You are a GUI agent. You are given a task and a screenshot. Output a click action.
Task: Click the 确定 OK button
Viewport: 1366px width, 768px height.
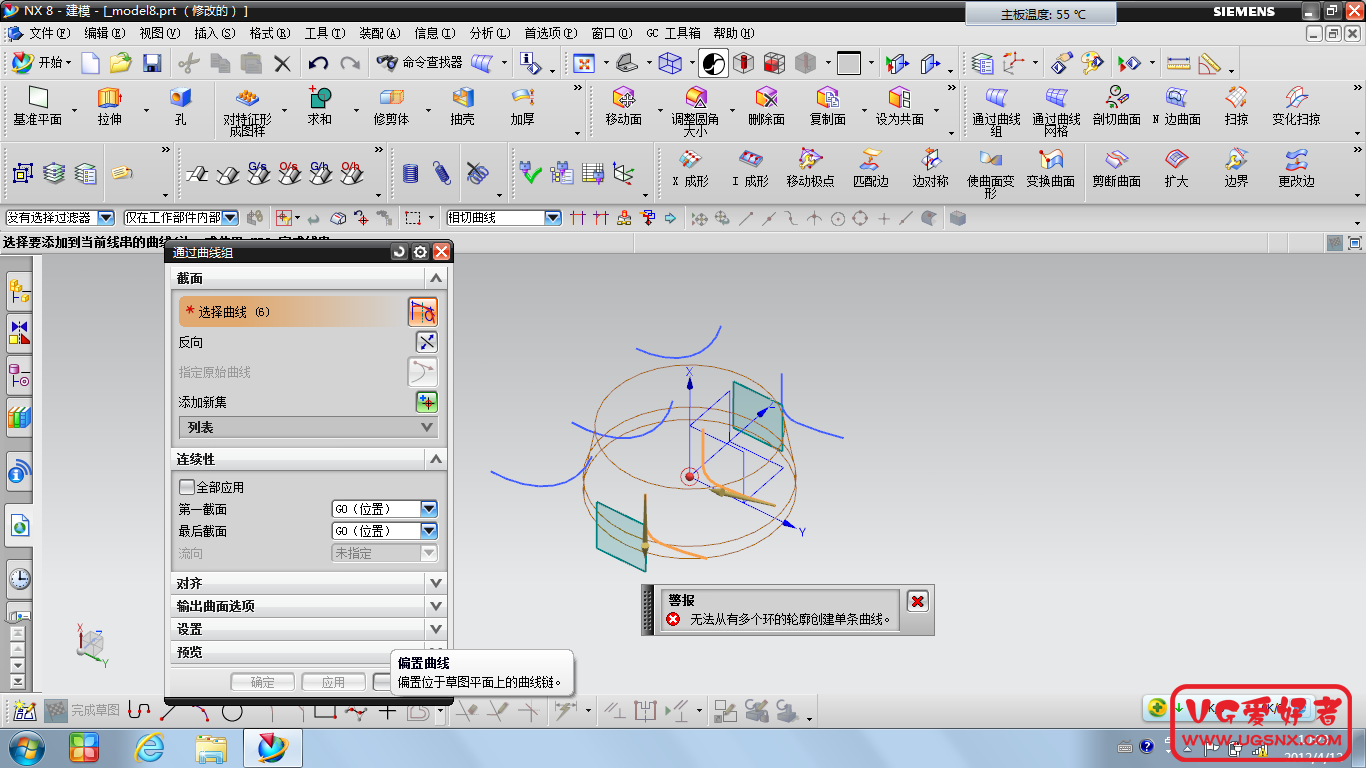coord(263,682)
